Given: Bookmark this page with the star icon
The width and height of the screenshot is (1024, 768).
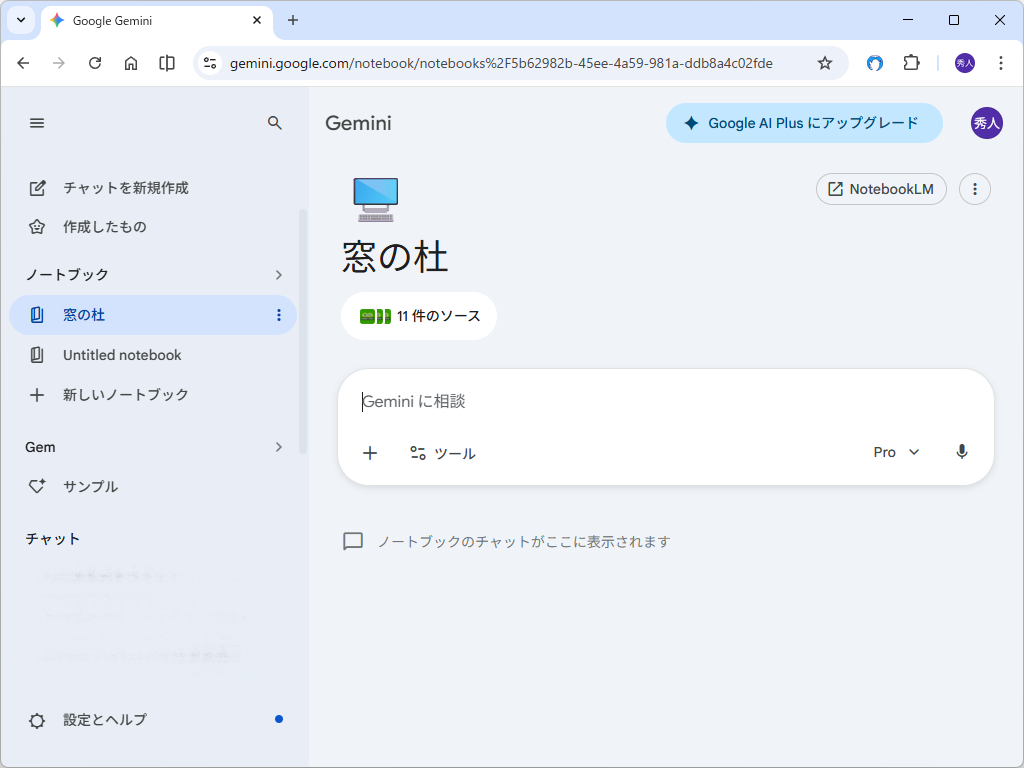Looking at the screenshot, I should [825, 62].
